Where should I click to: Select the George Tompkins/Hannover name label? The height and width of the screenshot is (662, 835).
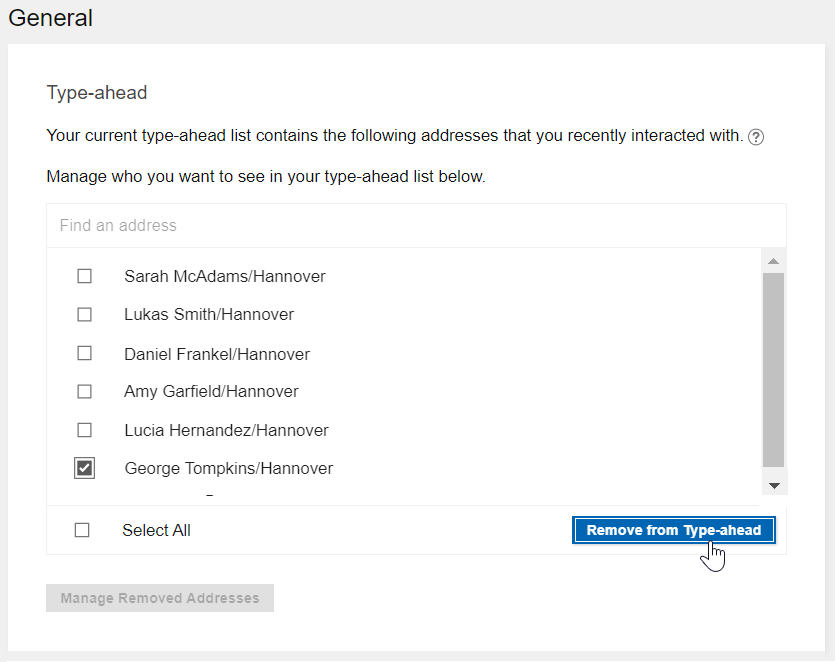pyautogui.click(x=228, y=468)
